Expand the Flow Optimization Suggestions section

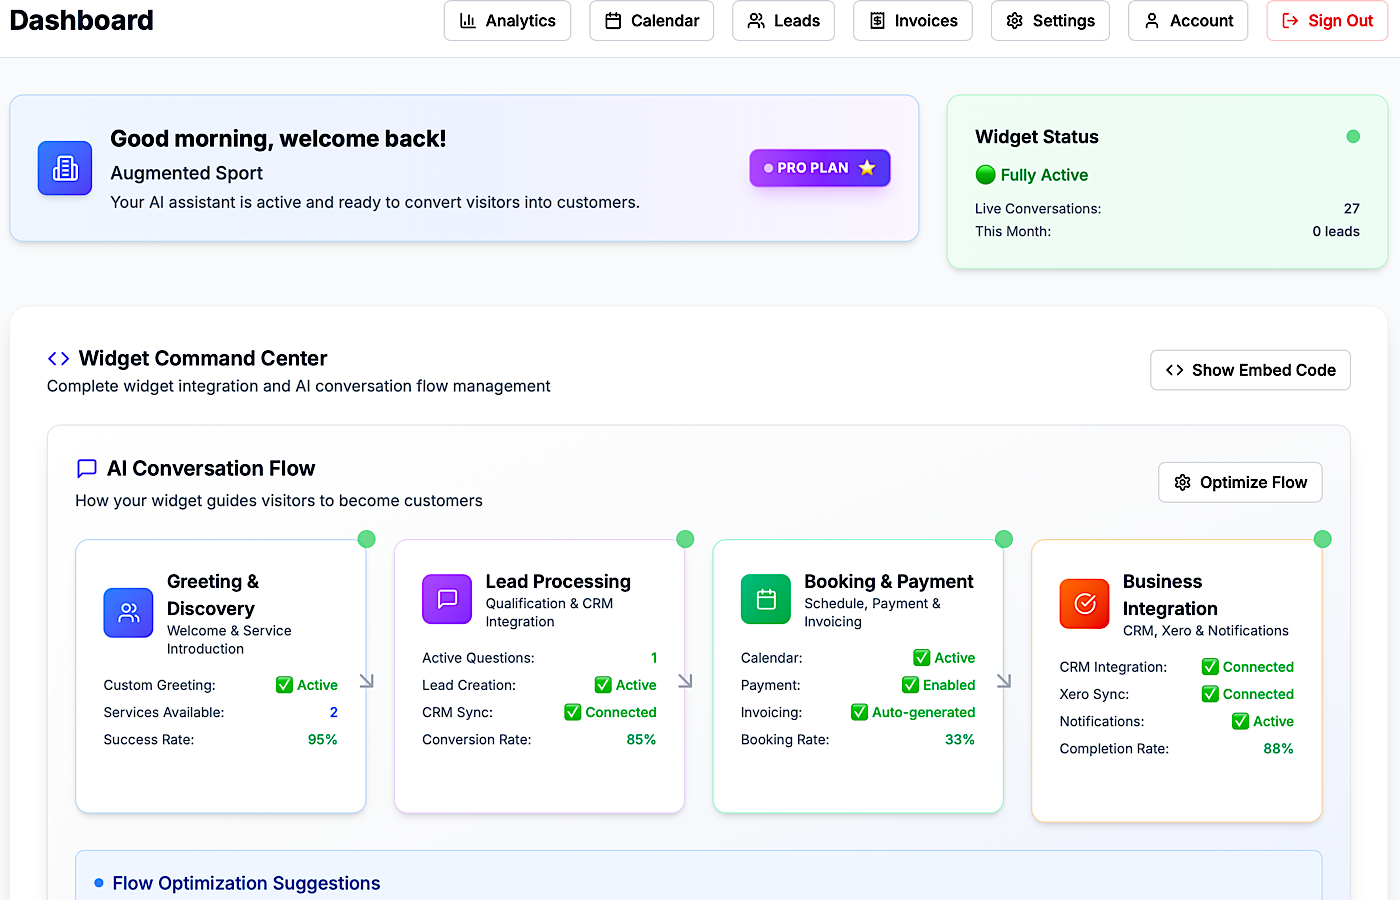pos(246,883)
